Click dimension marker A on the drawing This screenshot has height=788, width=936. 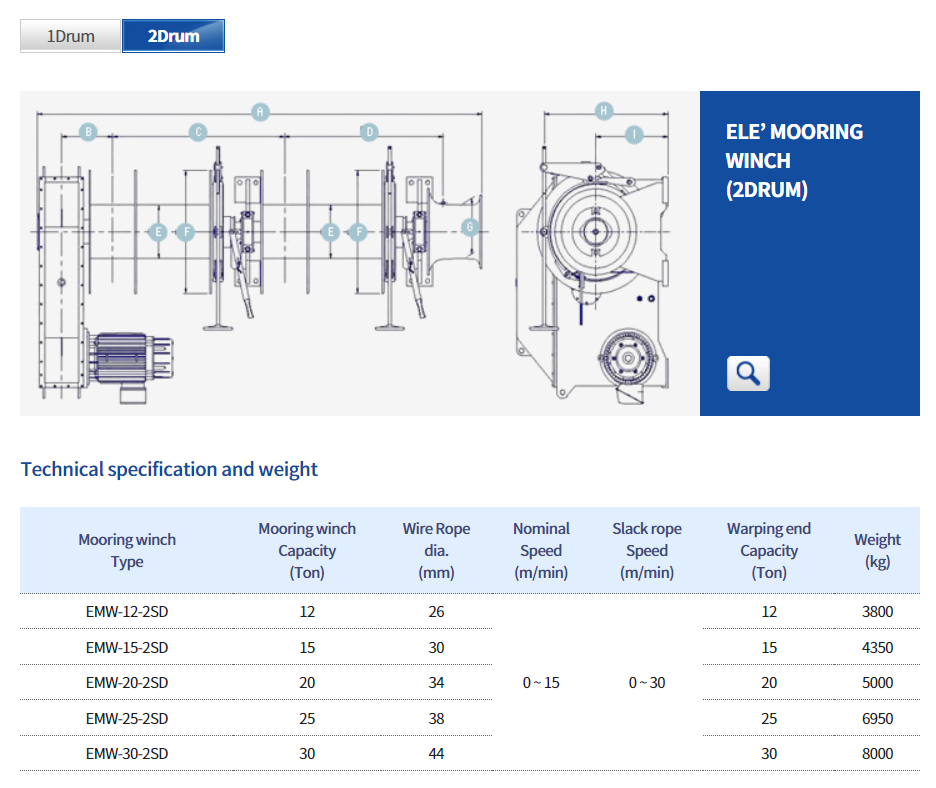tap(260, 112)
